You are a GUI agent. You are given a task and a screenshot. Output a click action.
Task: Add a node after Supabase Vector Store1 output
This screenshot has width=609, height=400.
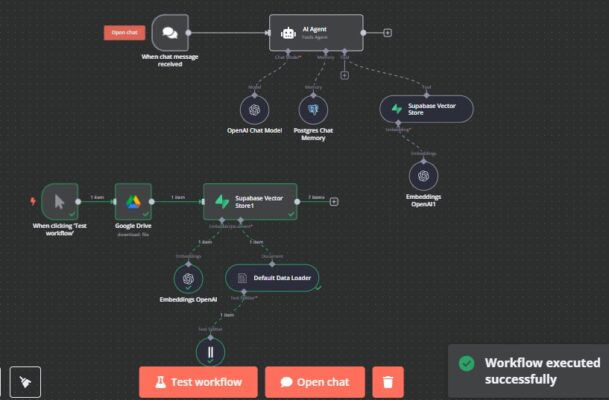click(x=334, y=201)
